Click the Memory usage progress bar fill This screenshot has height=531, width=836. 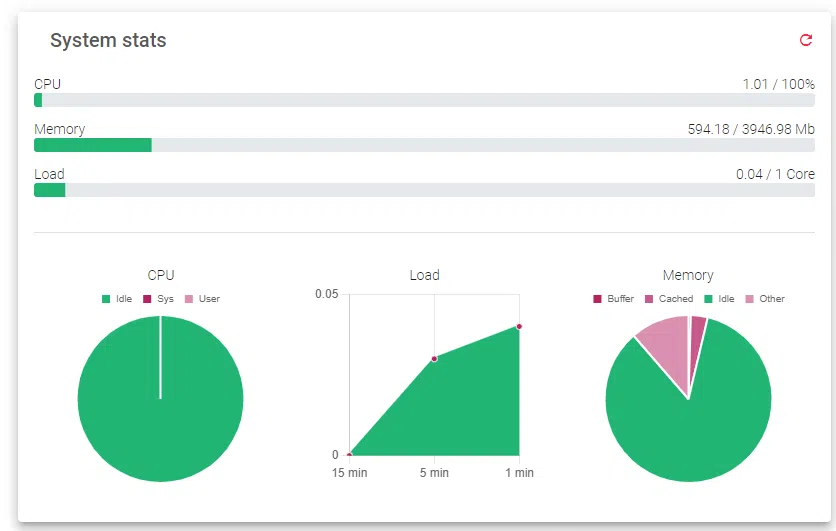(x=92, y=145)
